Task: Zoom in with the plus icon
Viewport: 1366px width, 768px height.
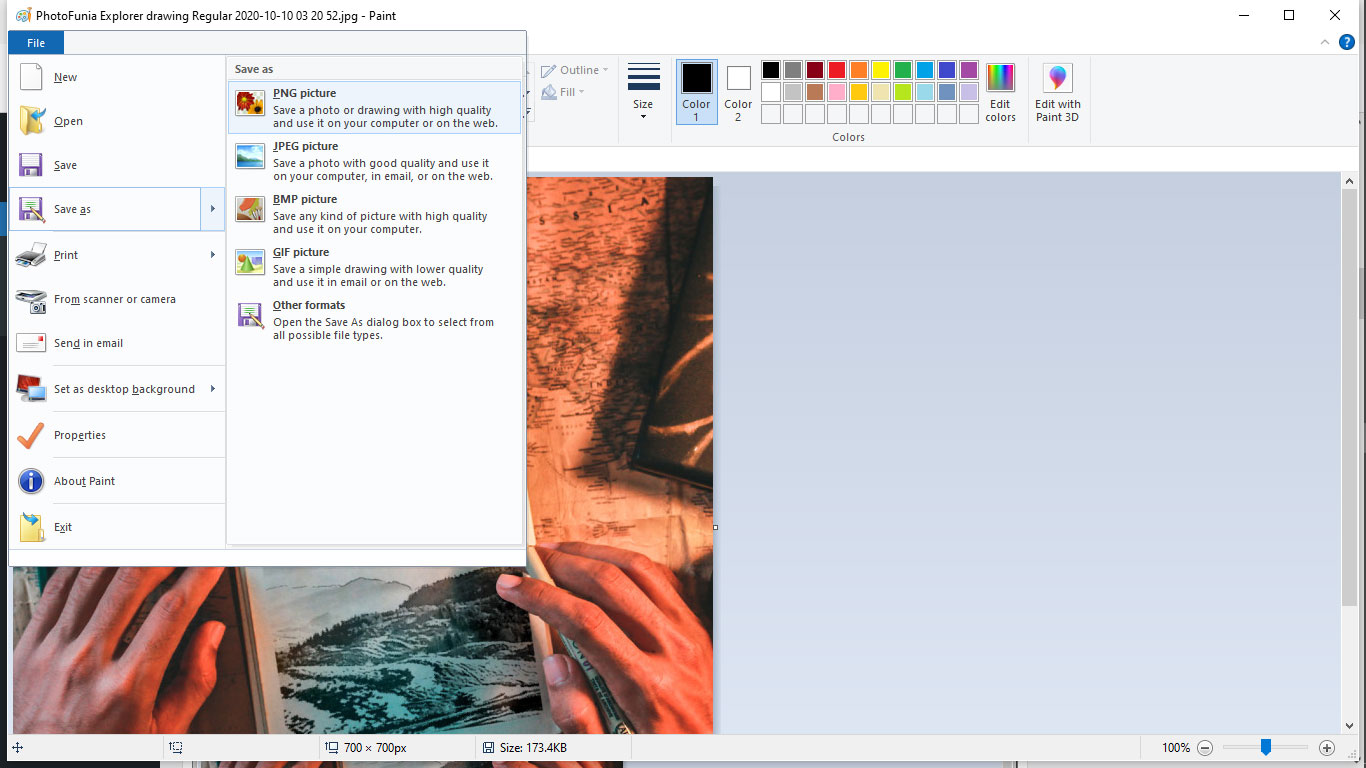Action: (1328, 747)
